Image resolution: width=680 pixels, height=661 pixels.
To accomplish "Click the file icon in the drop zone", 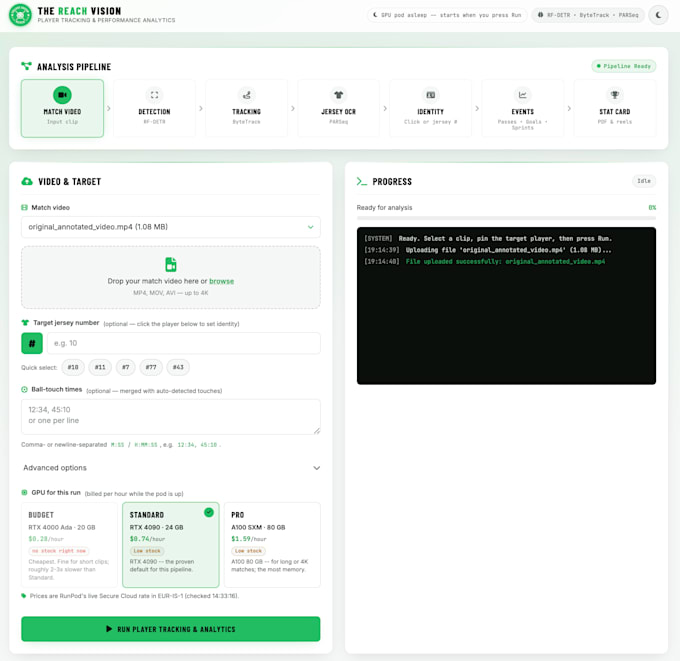I will click(171, 264).
